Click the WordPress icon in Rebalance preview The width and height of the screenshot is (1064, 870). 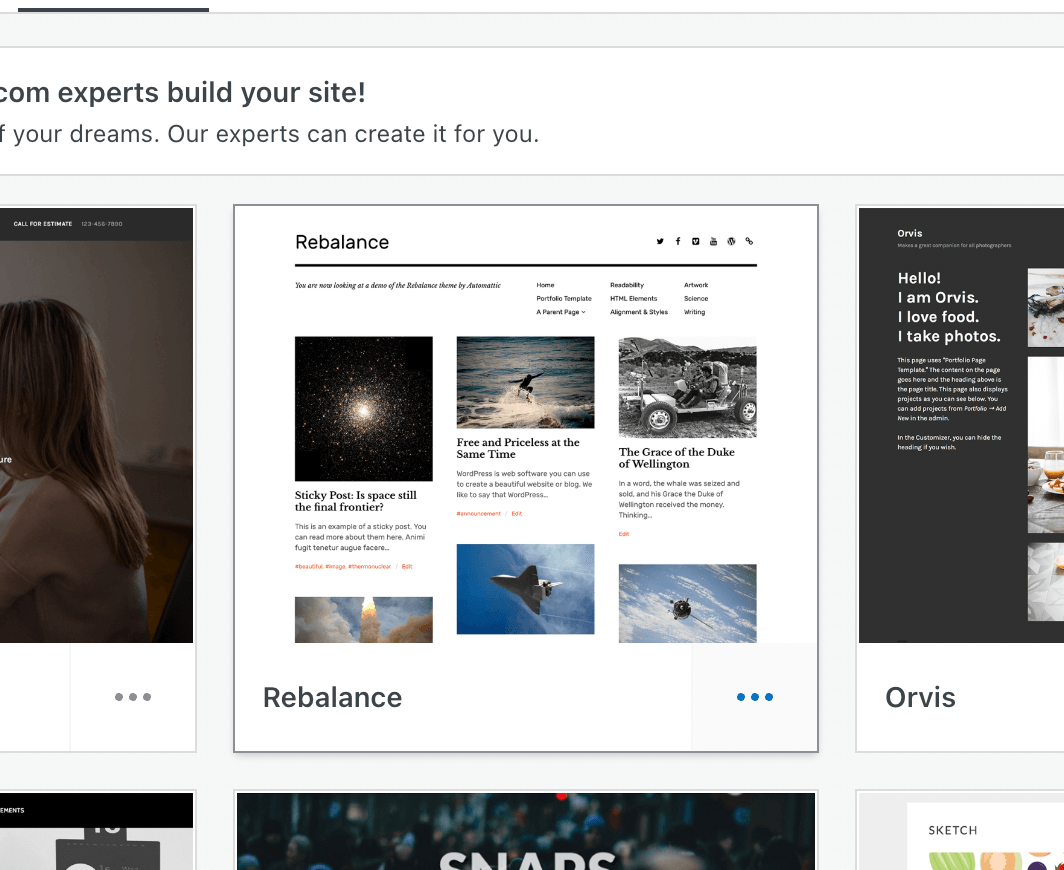(x=731, y=241)
